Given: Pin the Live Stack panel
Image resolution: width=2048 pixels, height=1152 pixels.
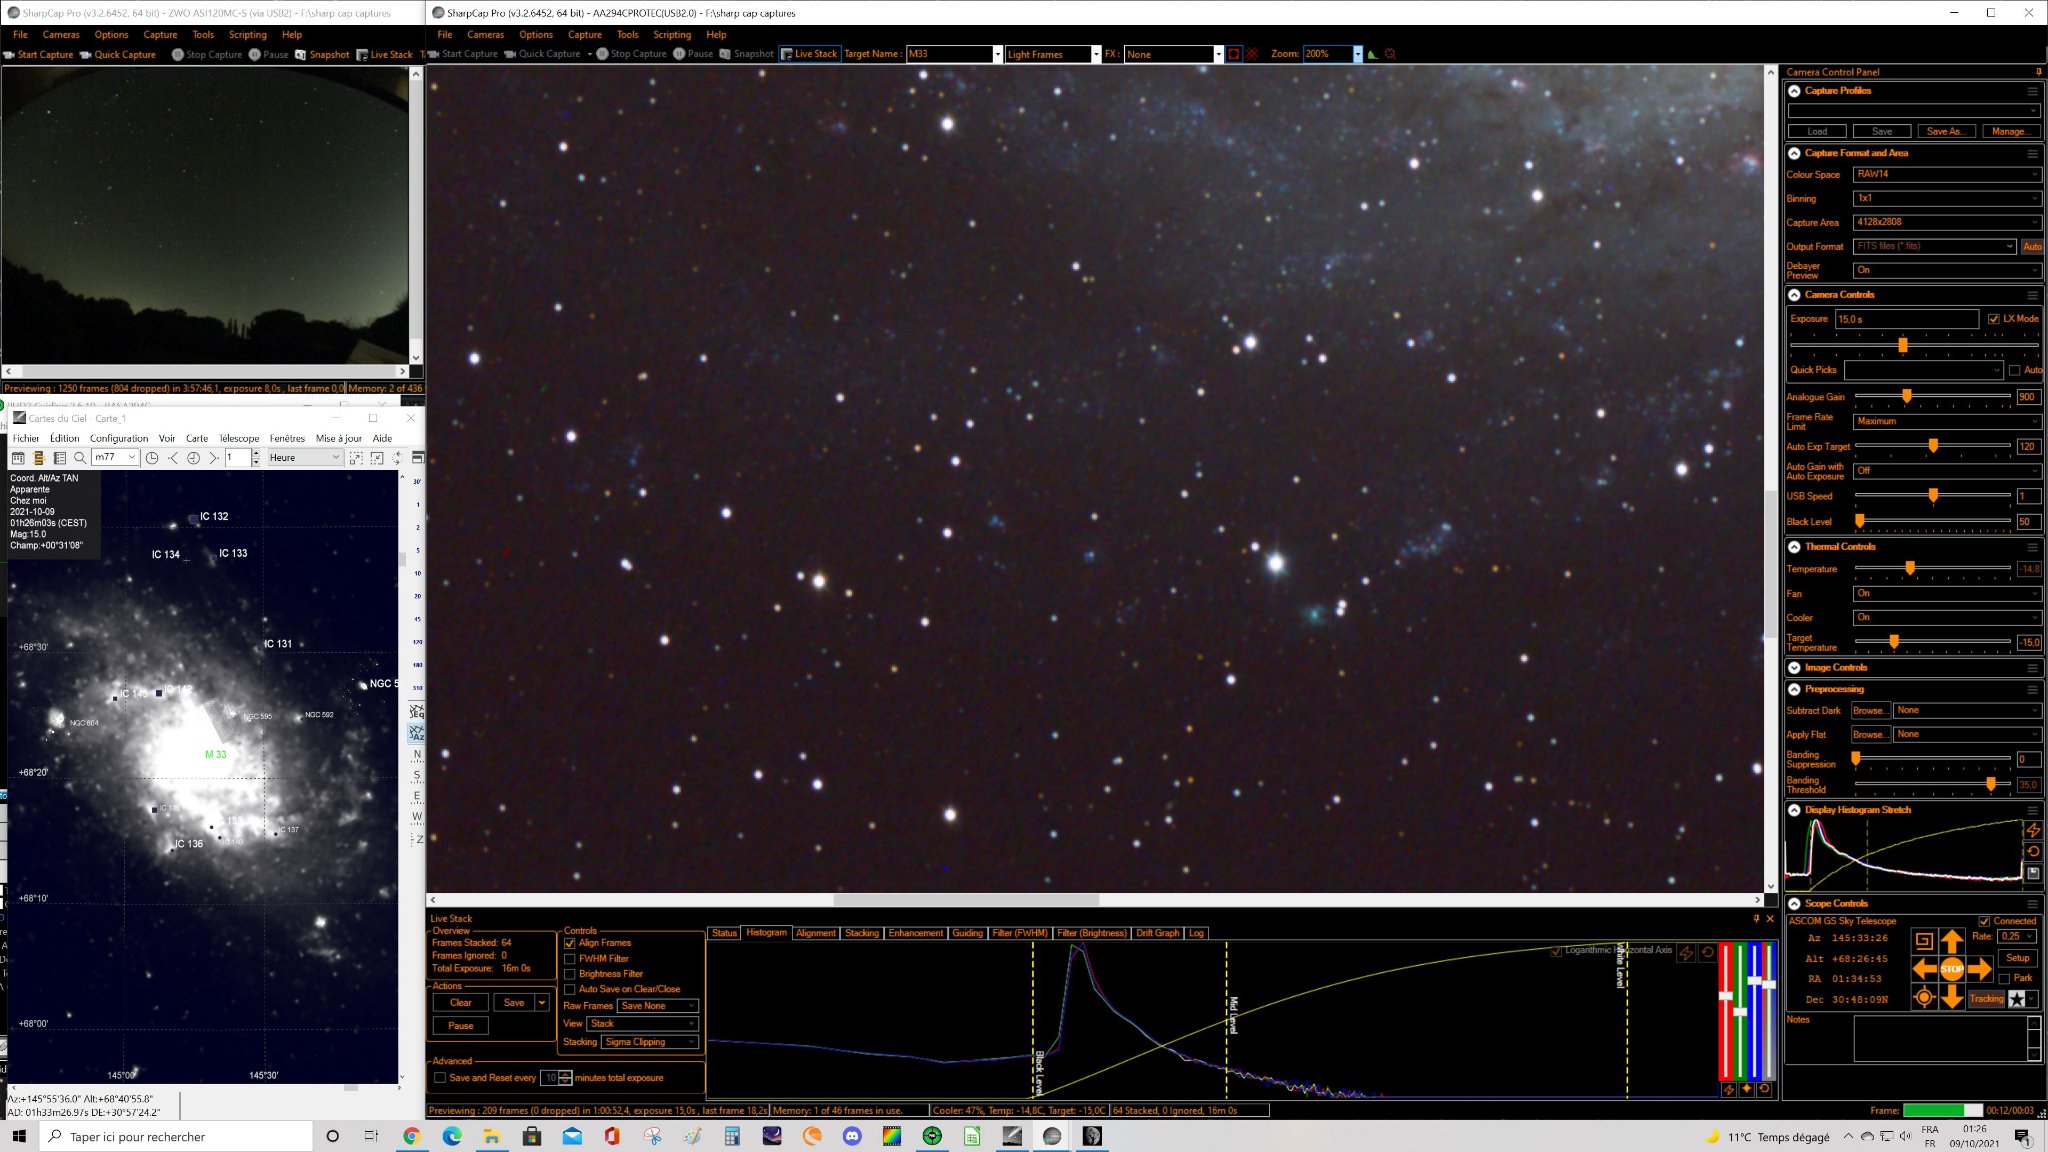Looking at the screenshot, I should click(1756, 919).
